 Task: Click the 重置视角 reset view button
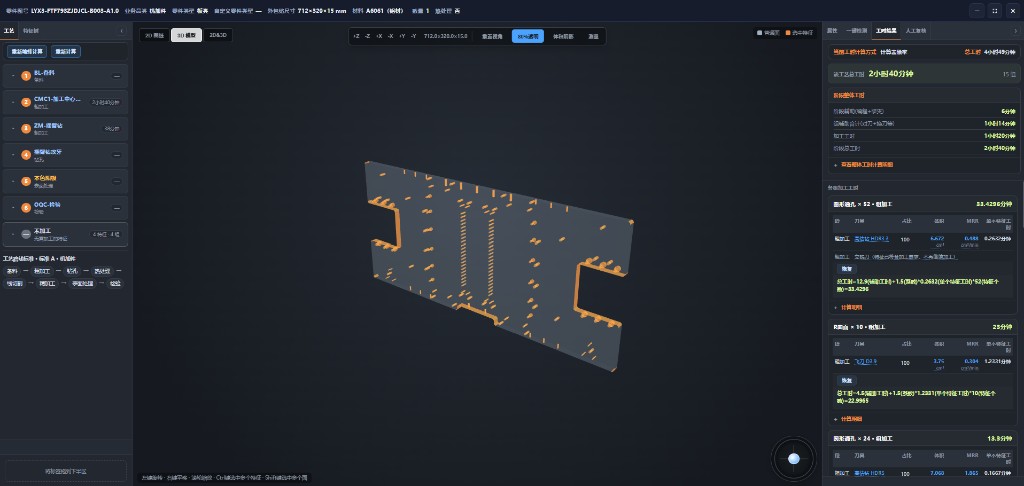pyautogui.click(x=492, y=37)
